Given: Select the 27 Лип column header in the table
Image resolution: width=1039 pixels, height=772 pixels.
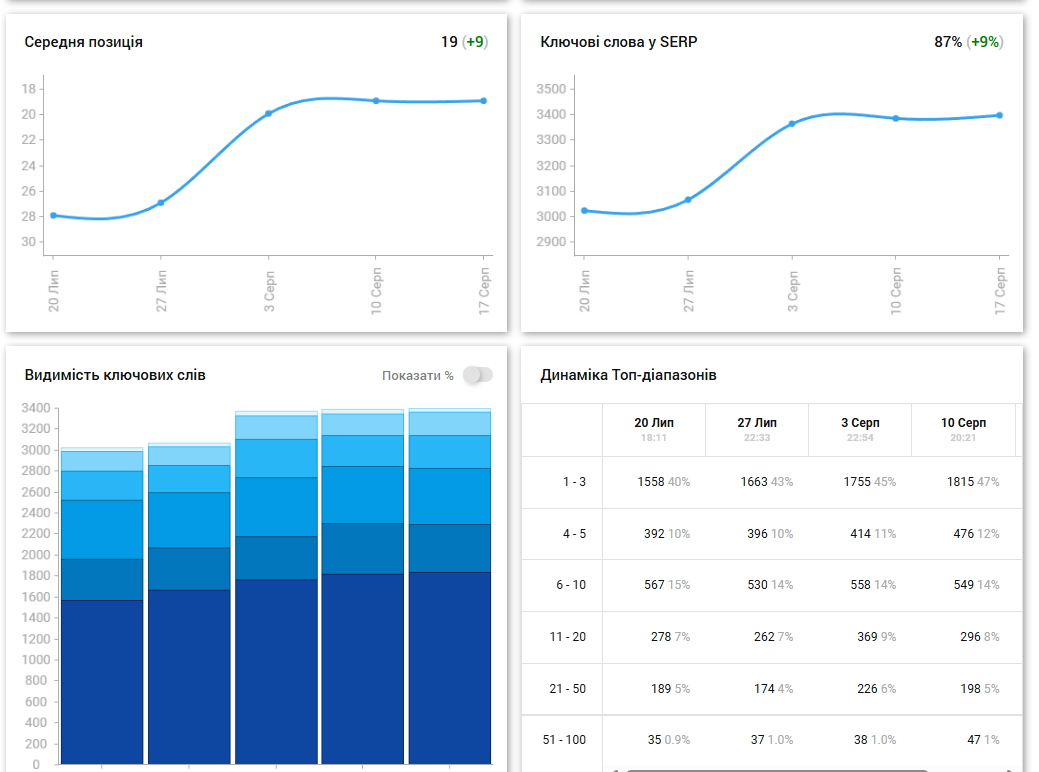Looking at the screenshot, I should click(757, 429).
